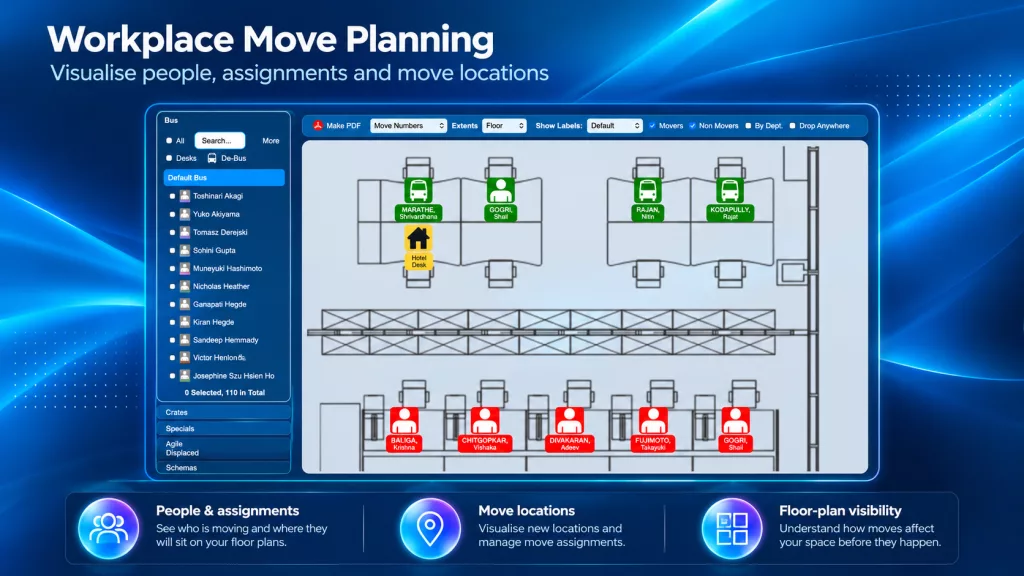The width and height of the screenshot is (1024, 576).
Task: Expand the Schemas section
Action: click(x=224, y=468)
